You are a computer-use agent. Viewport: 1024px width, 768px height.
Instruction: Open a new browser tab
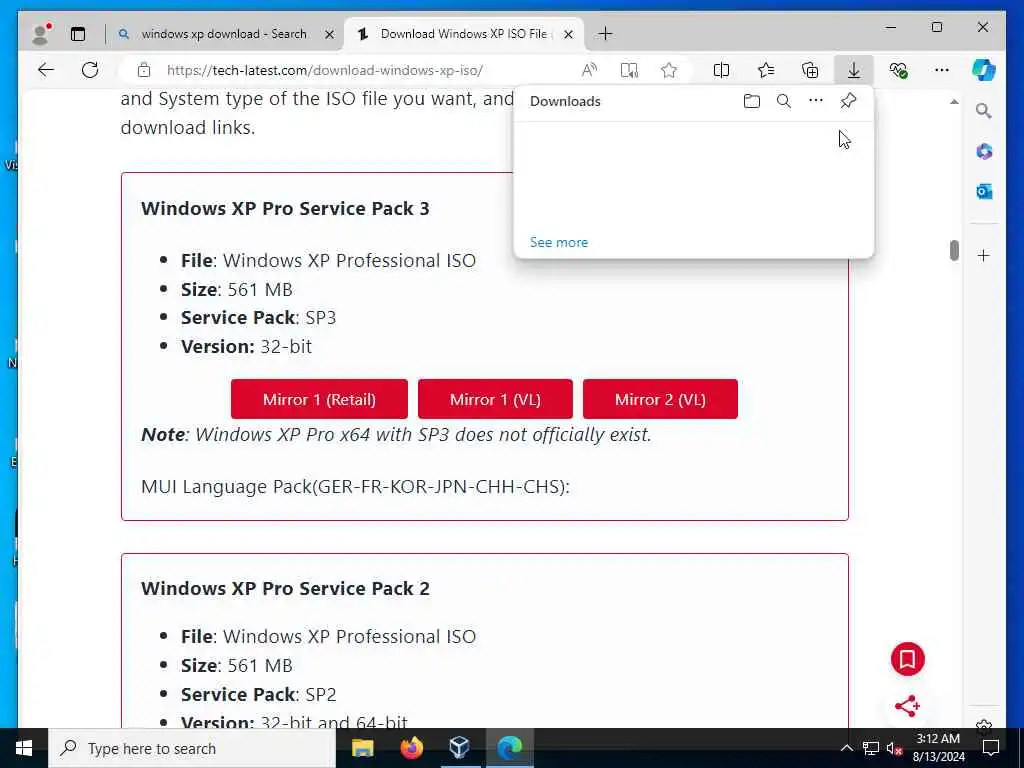[605, 34]
